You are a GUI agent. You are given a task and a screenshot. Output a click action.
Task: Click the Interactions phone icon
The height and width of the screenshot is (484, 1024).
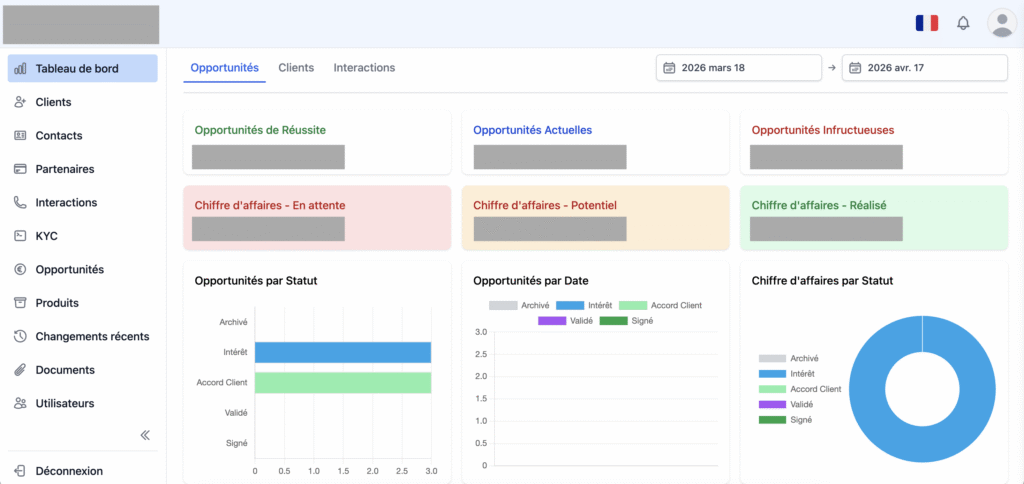tap(20, 202)
